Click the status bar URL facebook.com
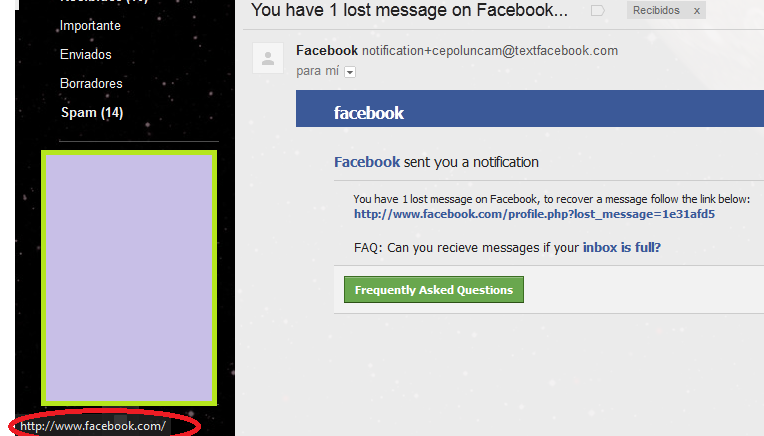The height and width of the screenshot is (436, 764). click(x=93, y=426)
